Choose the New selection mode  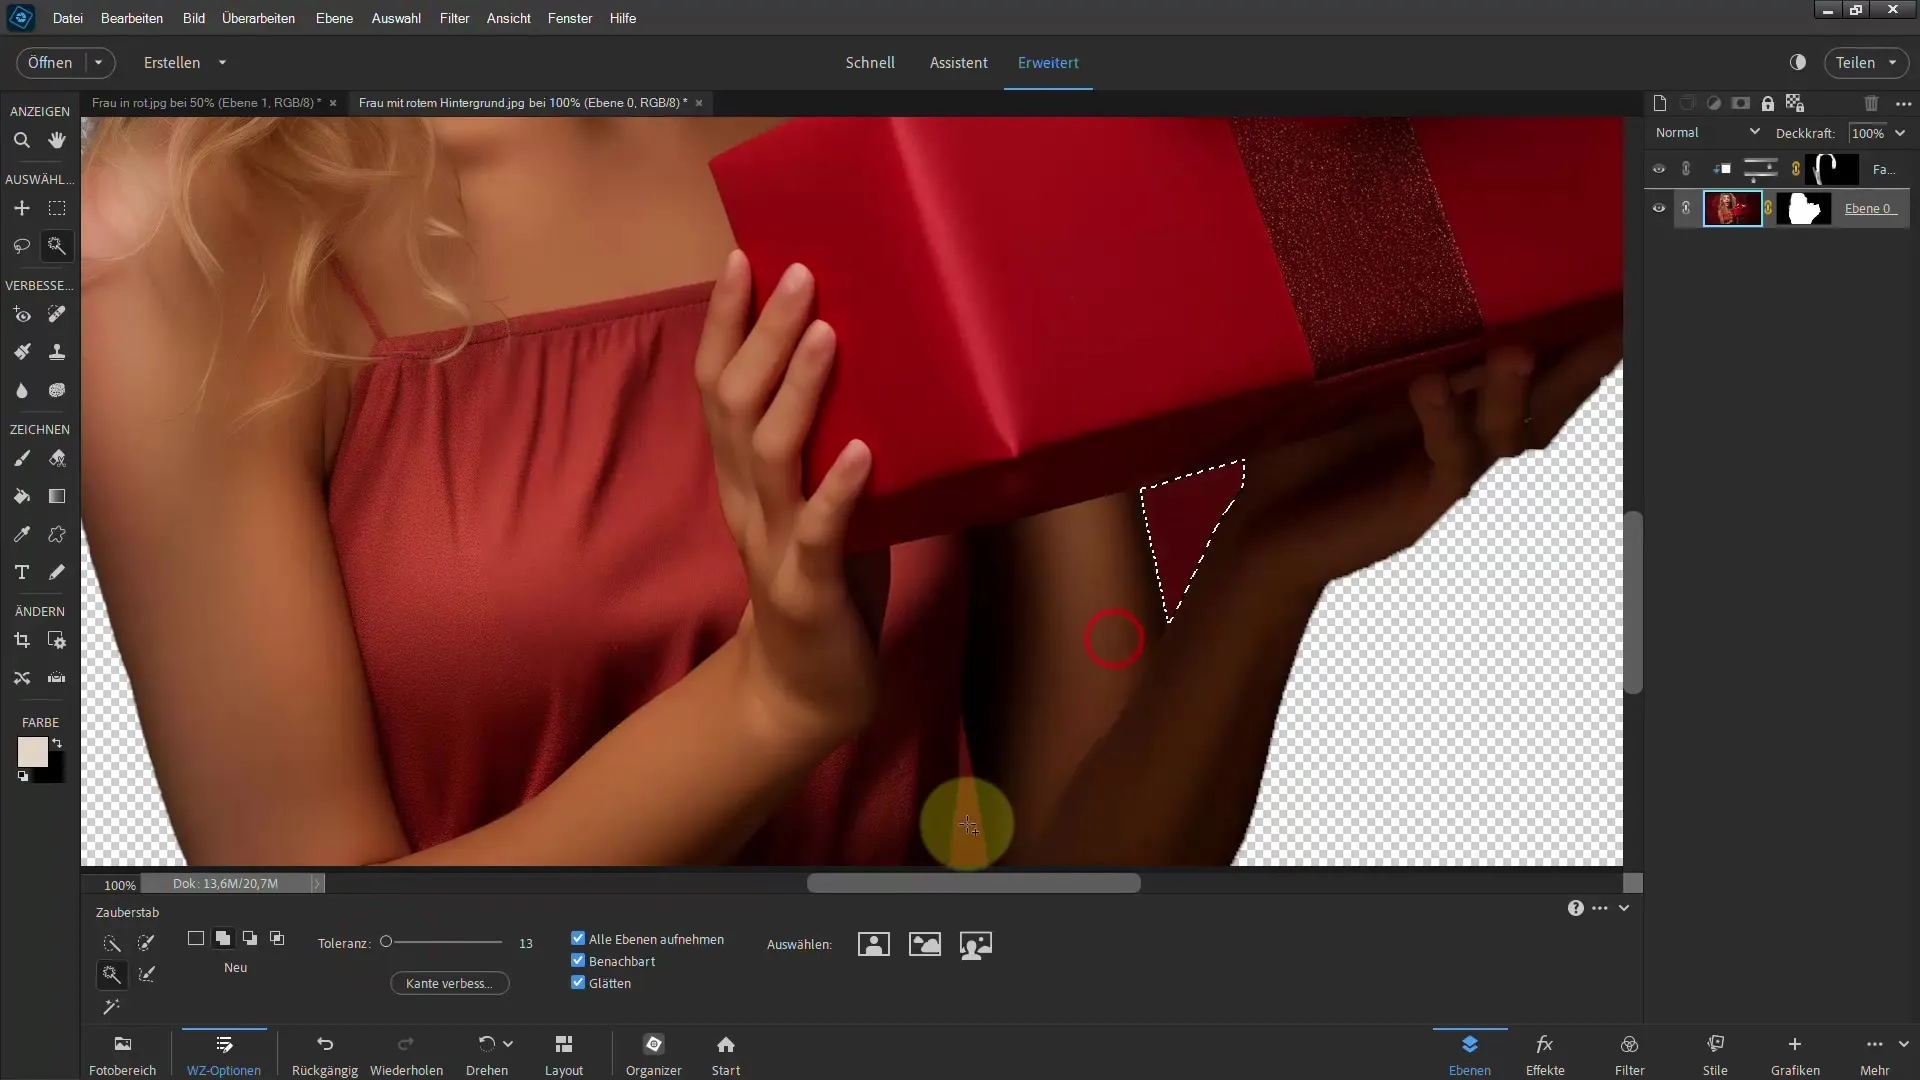(196, 938)
